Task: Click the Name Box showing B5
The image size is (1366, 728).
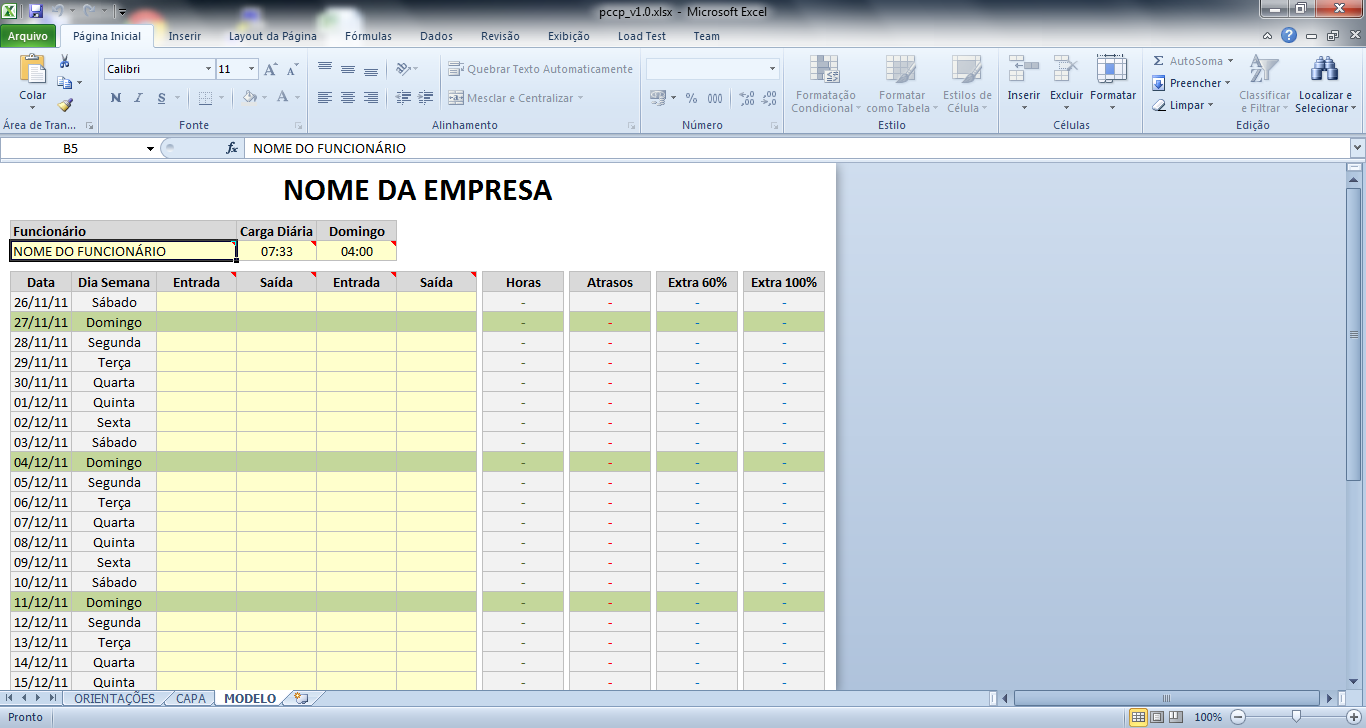Action: 71,148
